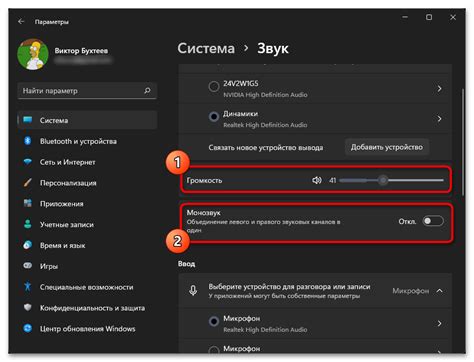Close the Параметры window
Image resolution: width=474 pixels, height=362 pixels.
(x=453, y=17)
